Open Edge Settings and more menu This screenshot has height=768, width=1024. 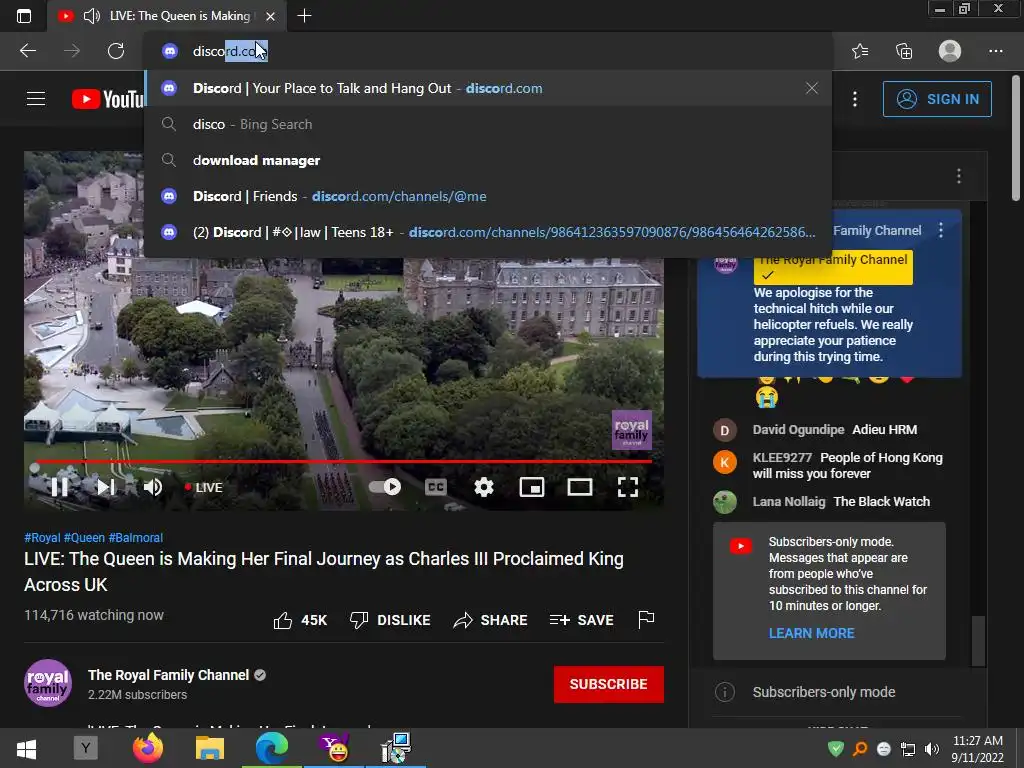(995, 51)
